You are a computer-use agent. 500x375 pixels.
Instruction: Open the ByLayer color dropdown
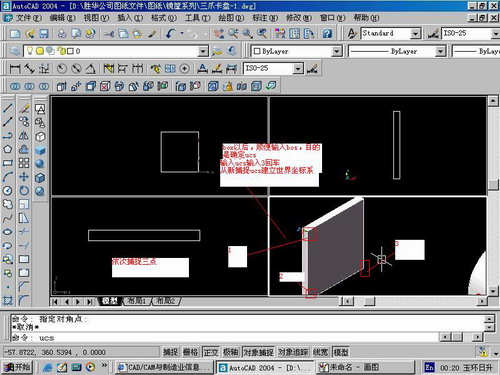pyautogui.click(x=337, y=51)
